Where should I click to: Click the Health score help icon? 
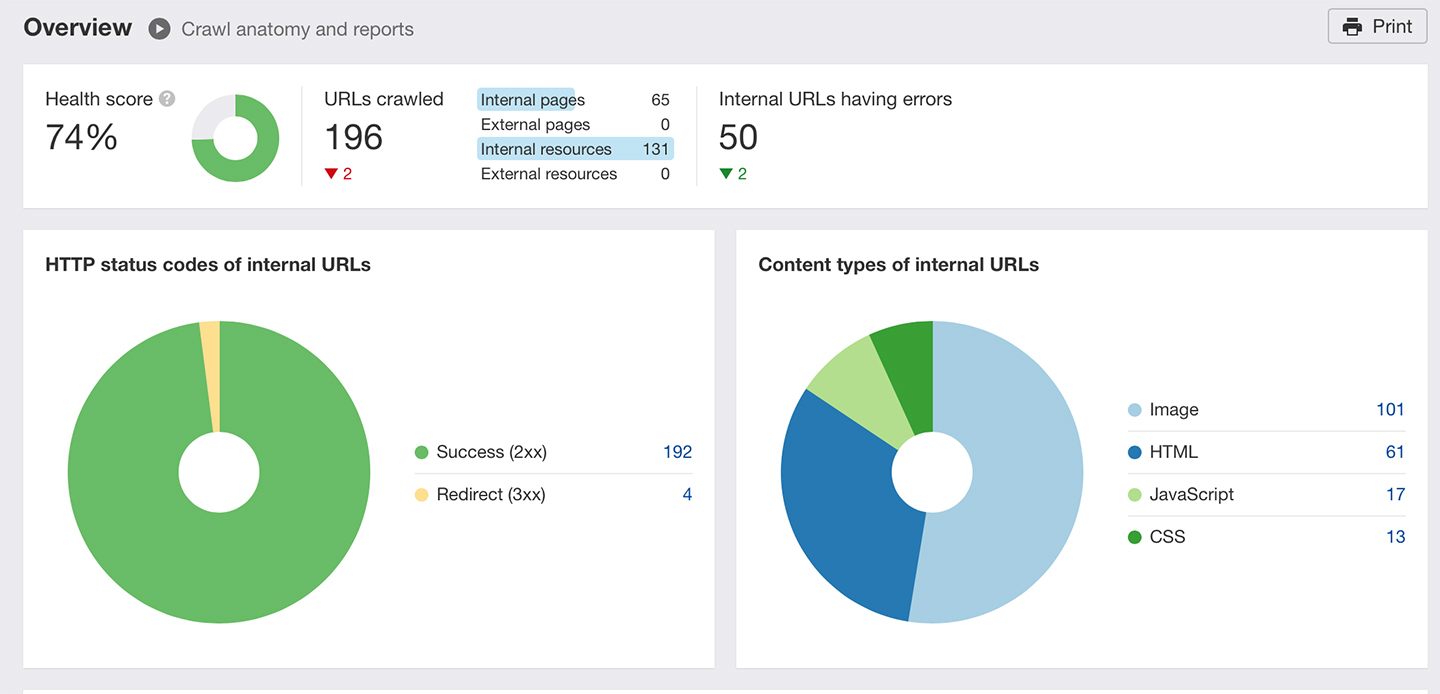pyautogui.click(x=166, y=98)
